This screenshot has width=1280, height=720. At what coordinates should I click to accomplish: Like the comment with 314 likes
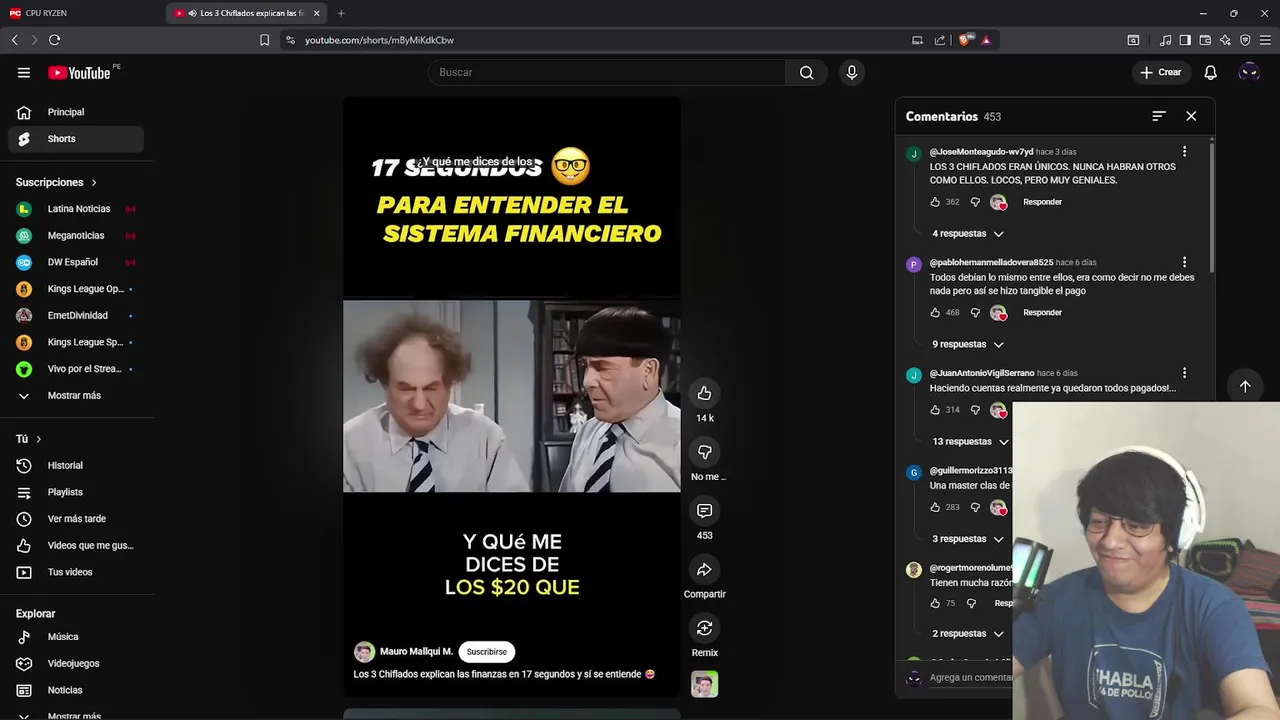(935, 410)
